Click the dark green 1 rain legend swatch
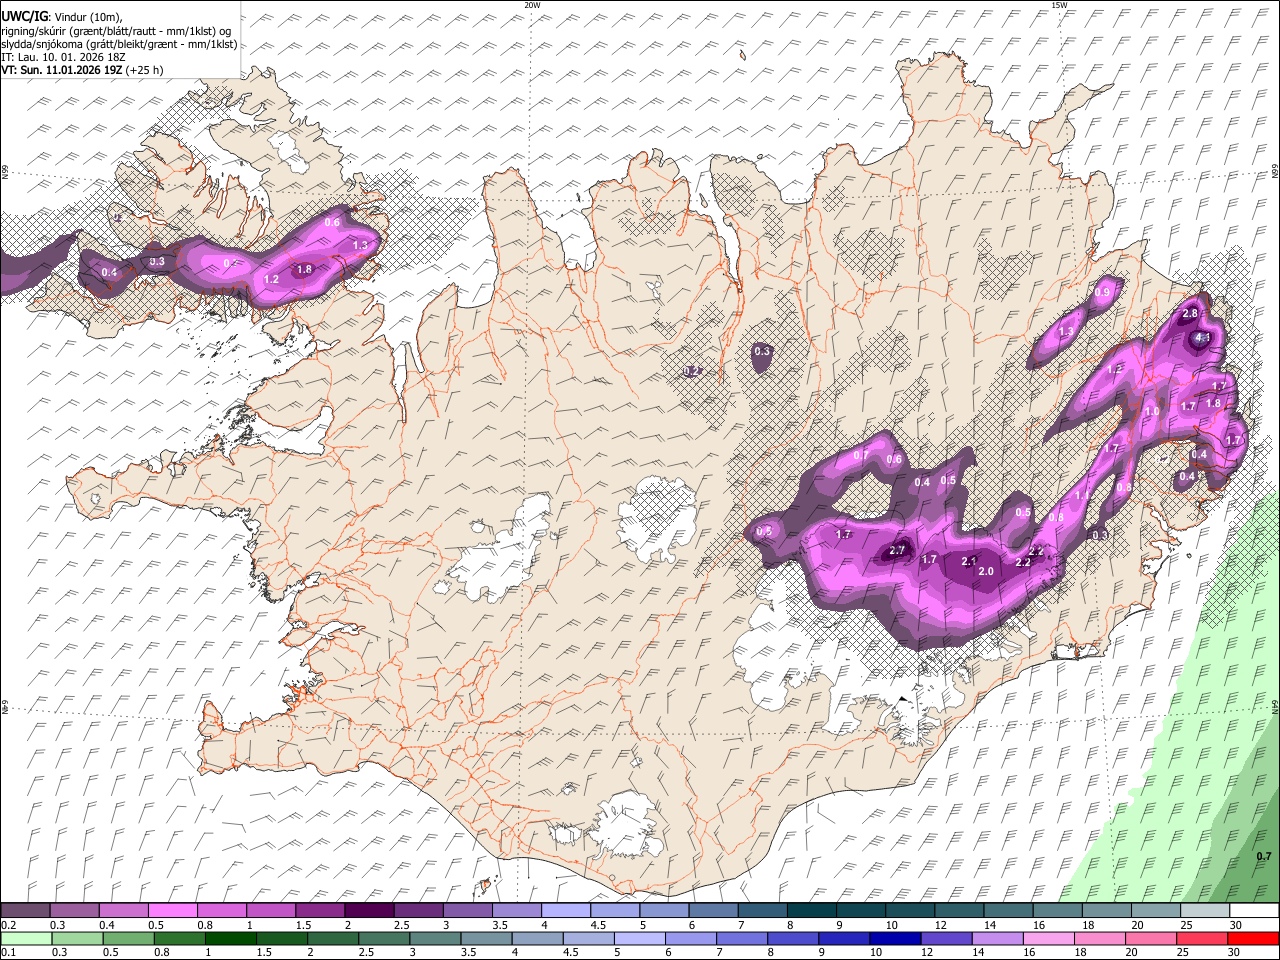The image size is (1280, 960). 230,938
